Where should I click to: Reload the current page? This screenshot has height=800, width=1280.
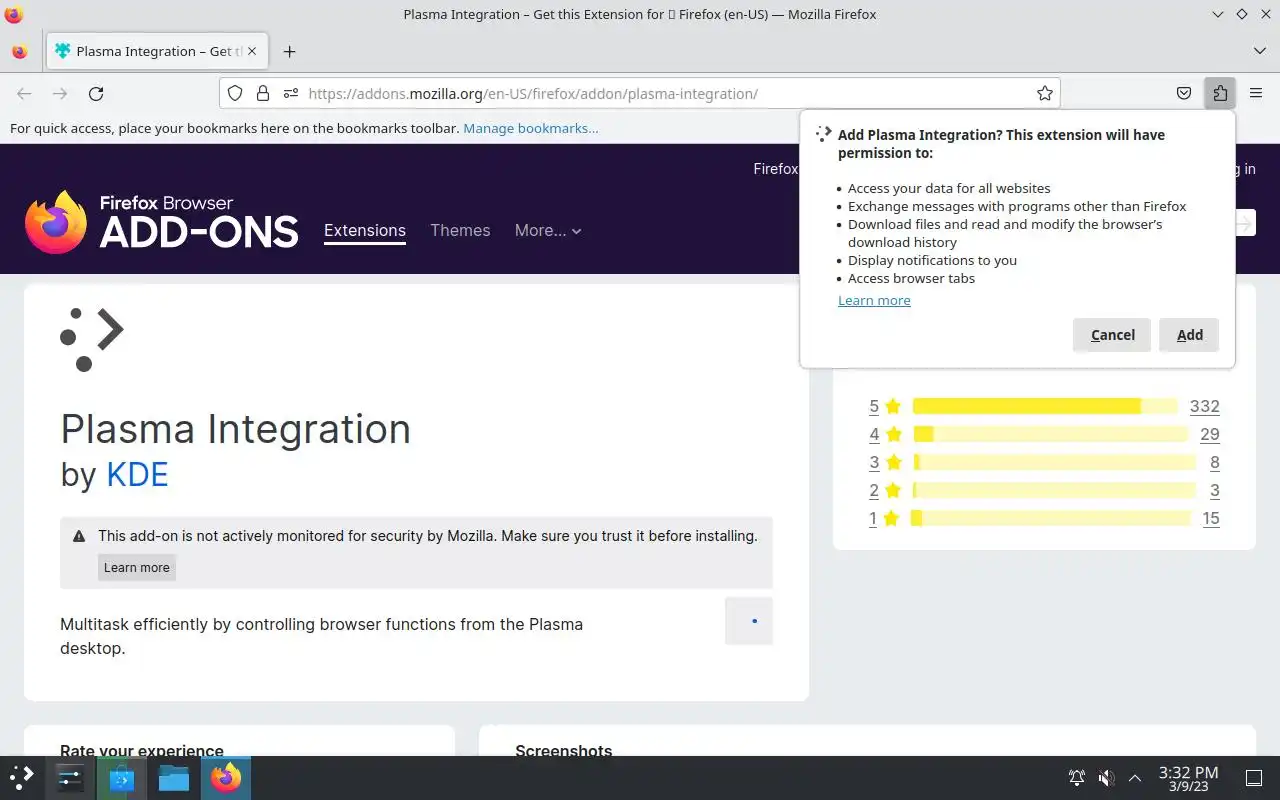pyautogui.click(x=96, y=93)
